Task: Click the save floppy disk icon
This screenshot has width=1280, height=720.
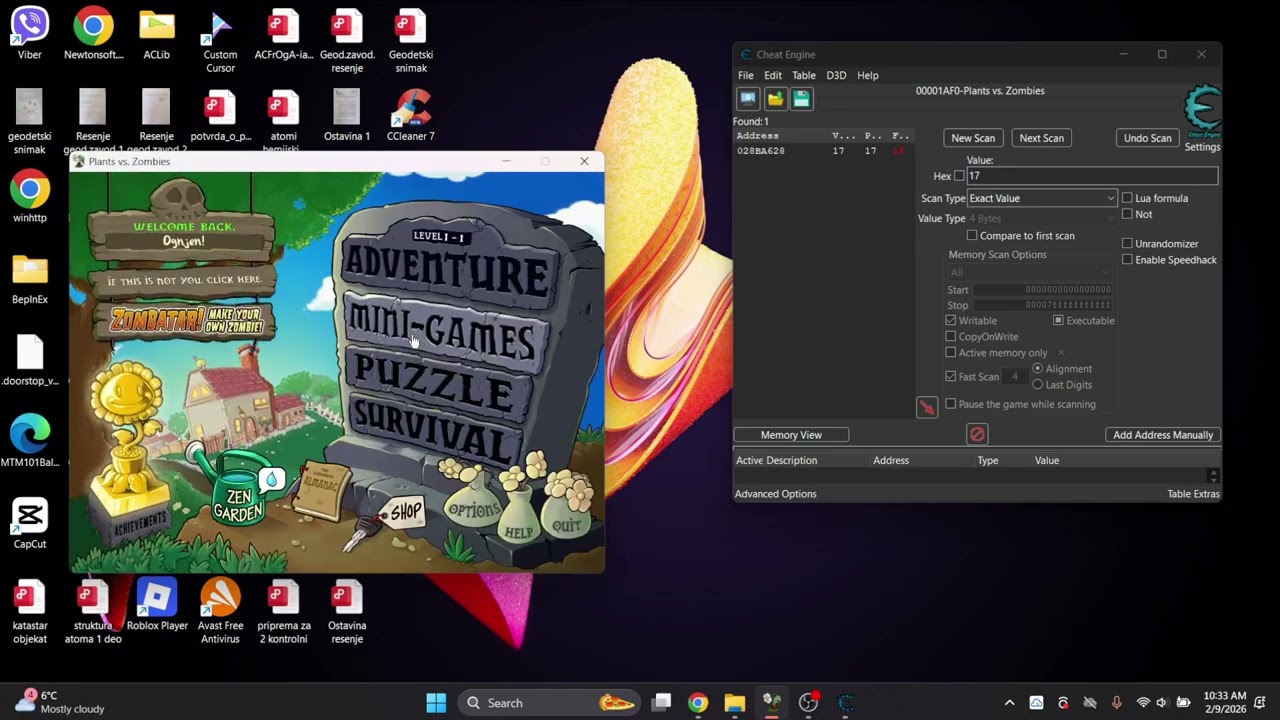Action: coord(801,98)
